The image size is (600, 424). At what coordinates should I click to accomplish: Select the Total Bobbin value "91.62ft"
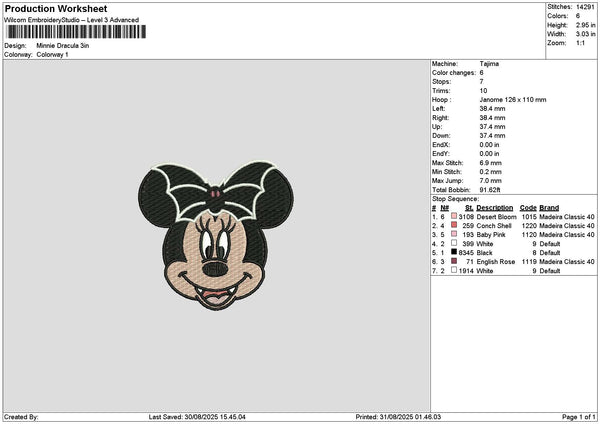click(x=490, y=190)
